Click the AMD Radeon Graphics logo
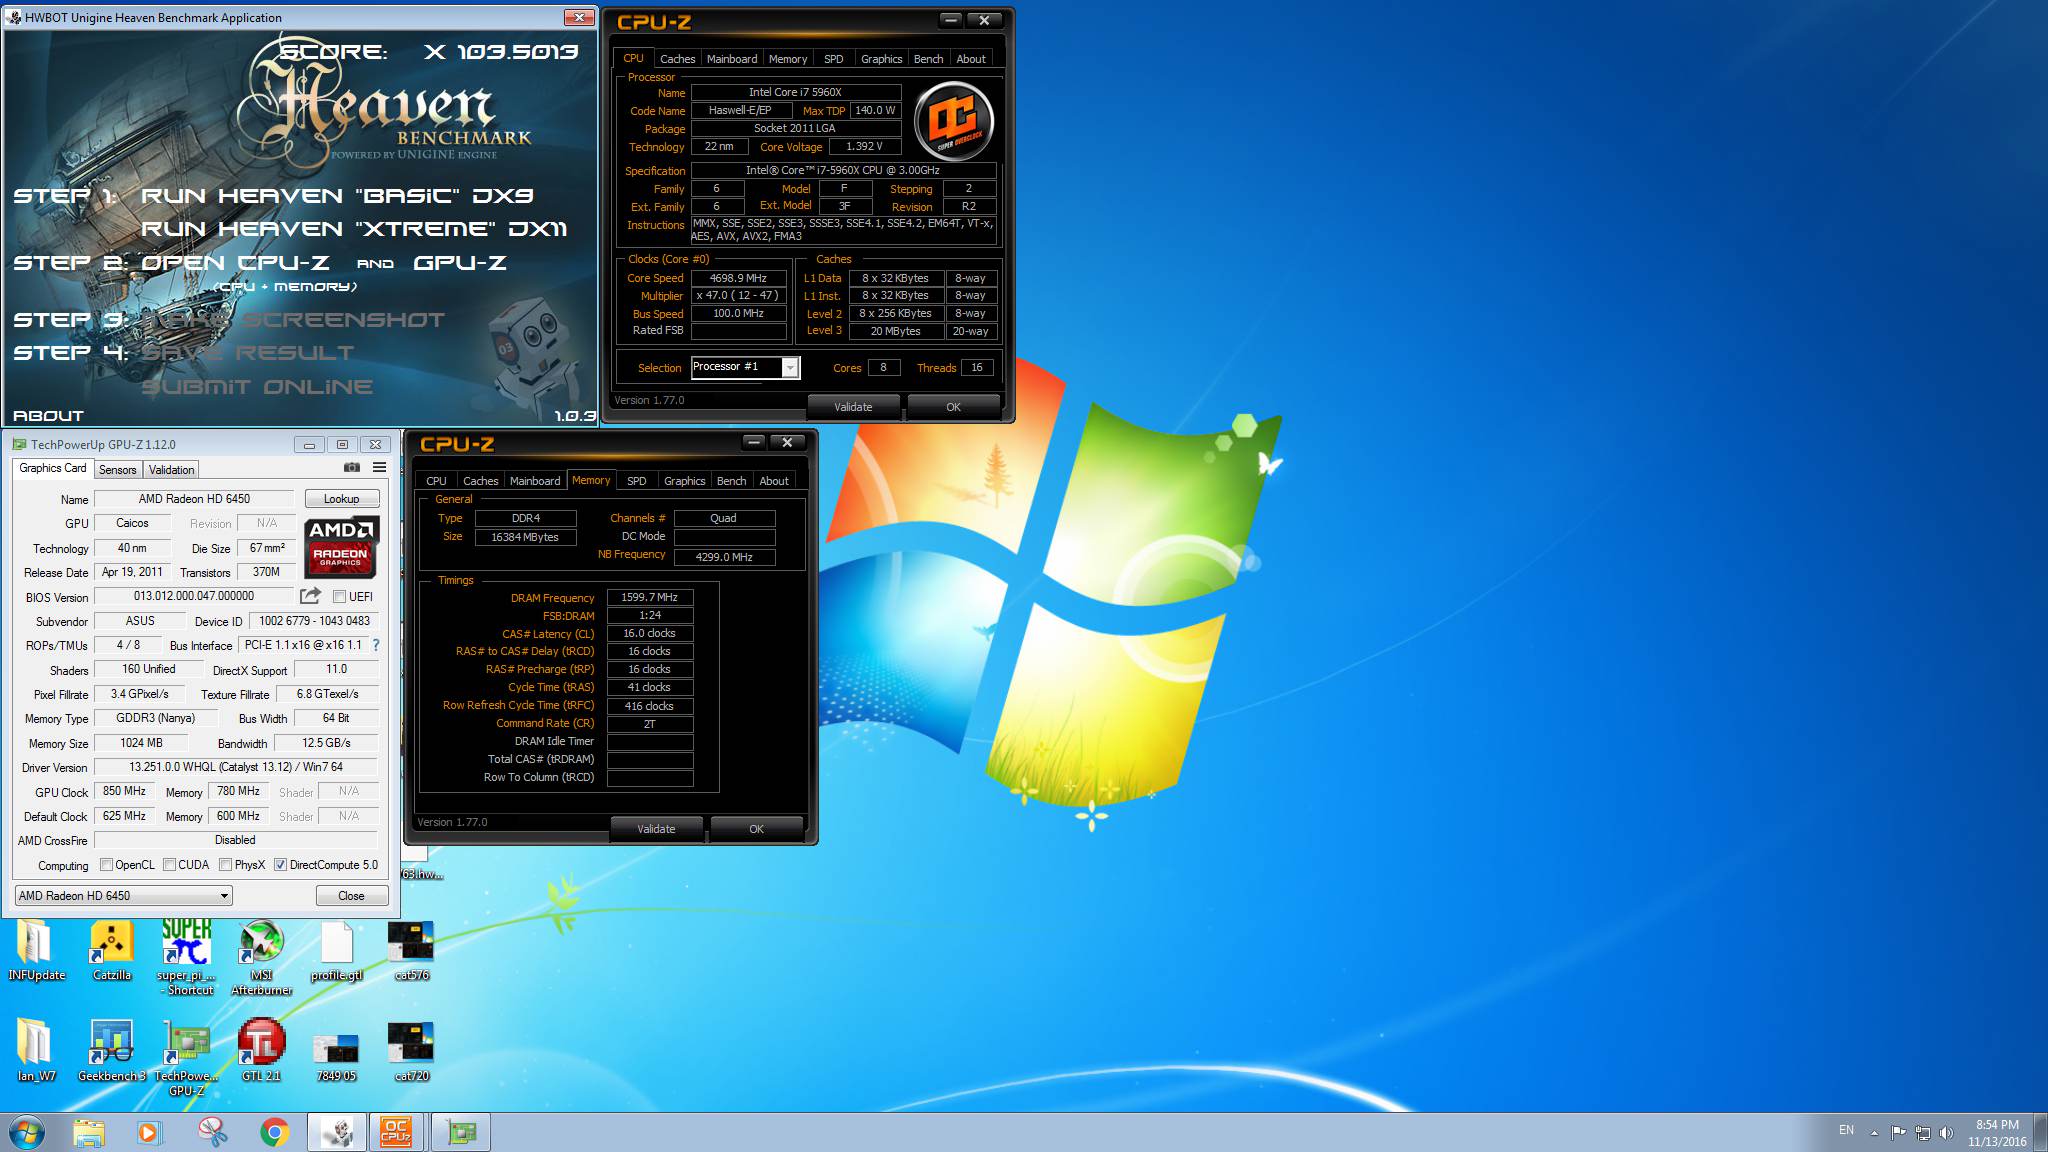This screenshot has height=1152, width=2048. tap(342, 547)
